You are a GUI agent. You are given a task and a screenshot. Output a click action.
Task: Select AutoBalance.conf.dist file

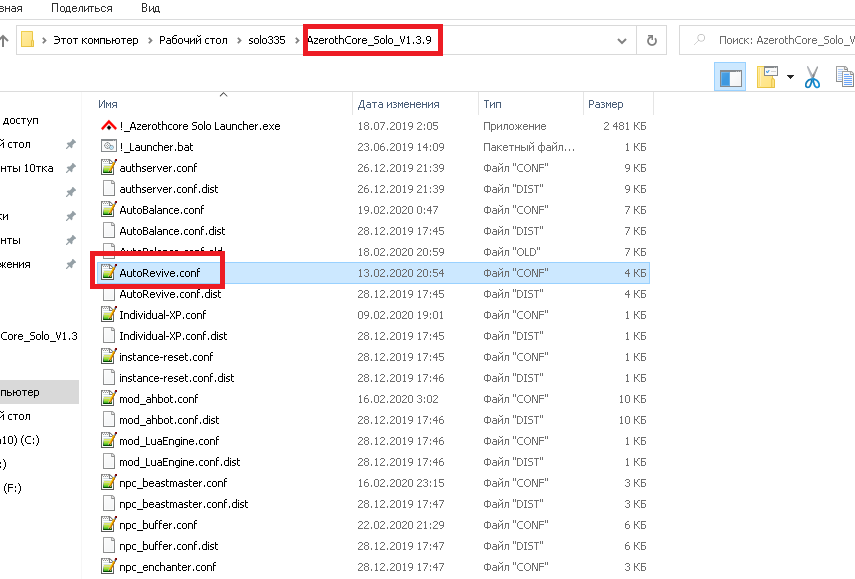click(172, 231)
